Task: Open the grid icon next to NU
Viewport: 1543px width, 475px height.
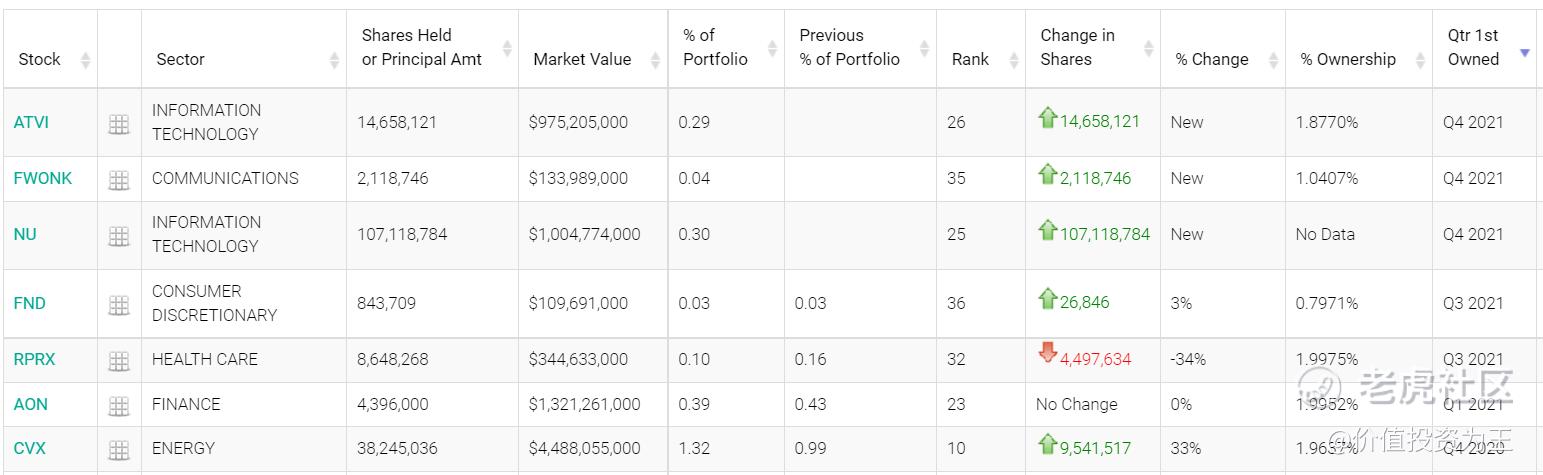Action: click(119, 236)
